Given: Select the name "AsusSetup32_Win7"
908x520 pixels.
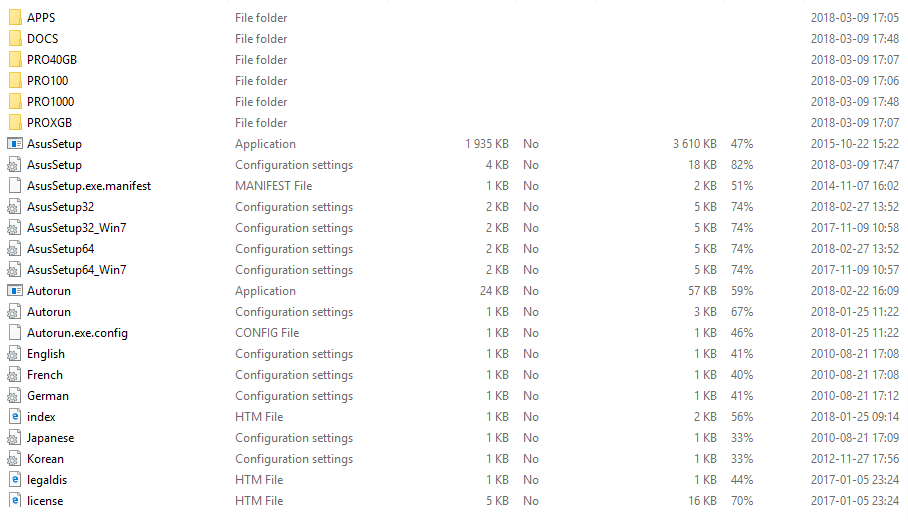Looking at the screenshot, I should click(x=76, y=228).
